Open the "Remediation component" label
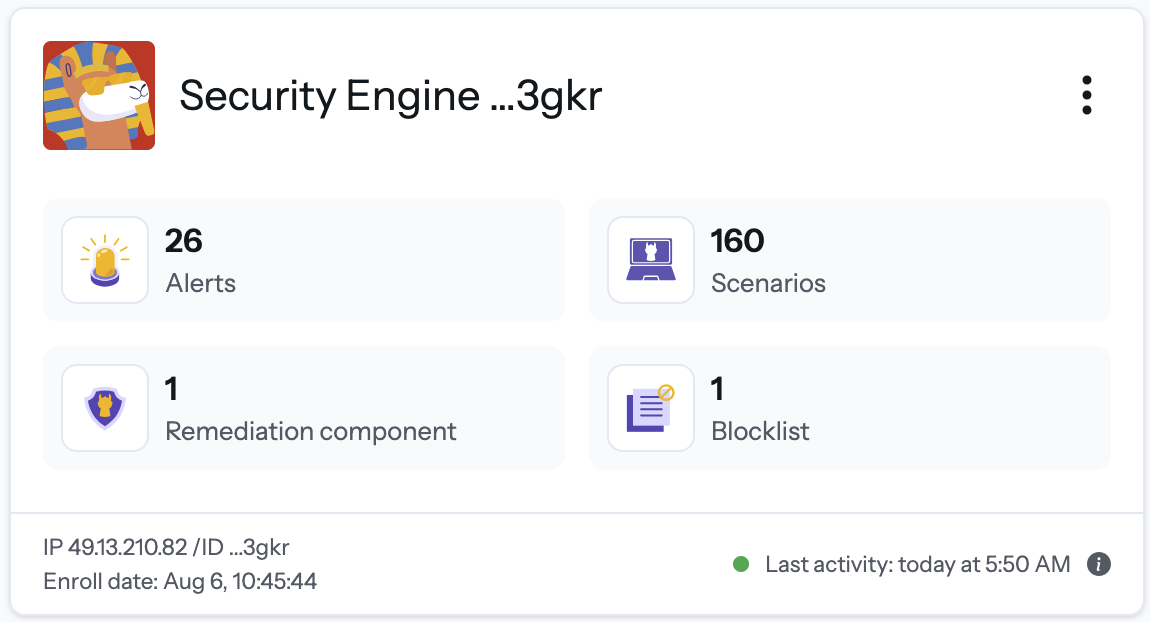1150x622 pixels. tap(311, 431)
